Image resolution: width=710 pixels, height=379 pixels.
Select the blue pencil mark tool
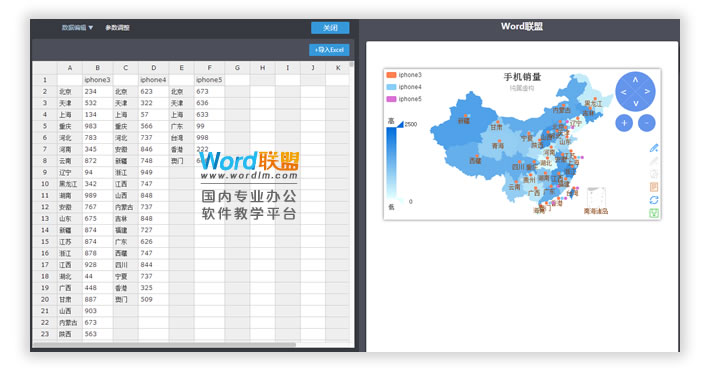[654, 148]
